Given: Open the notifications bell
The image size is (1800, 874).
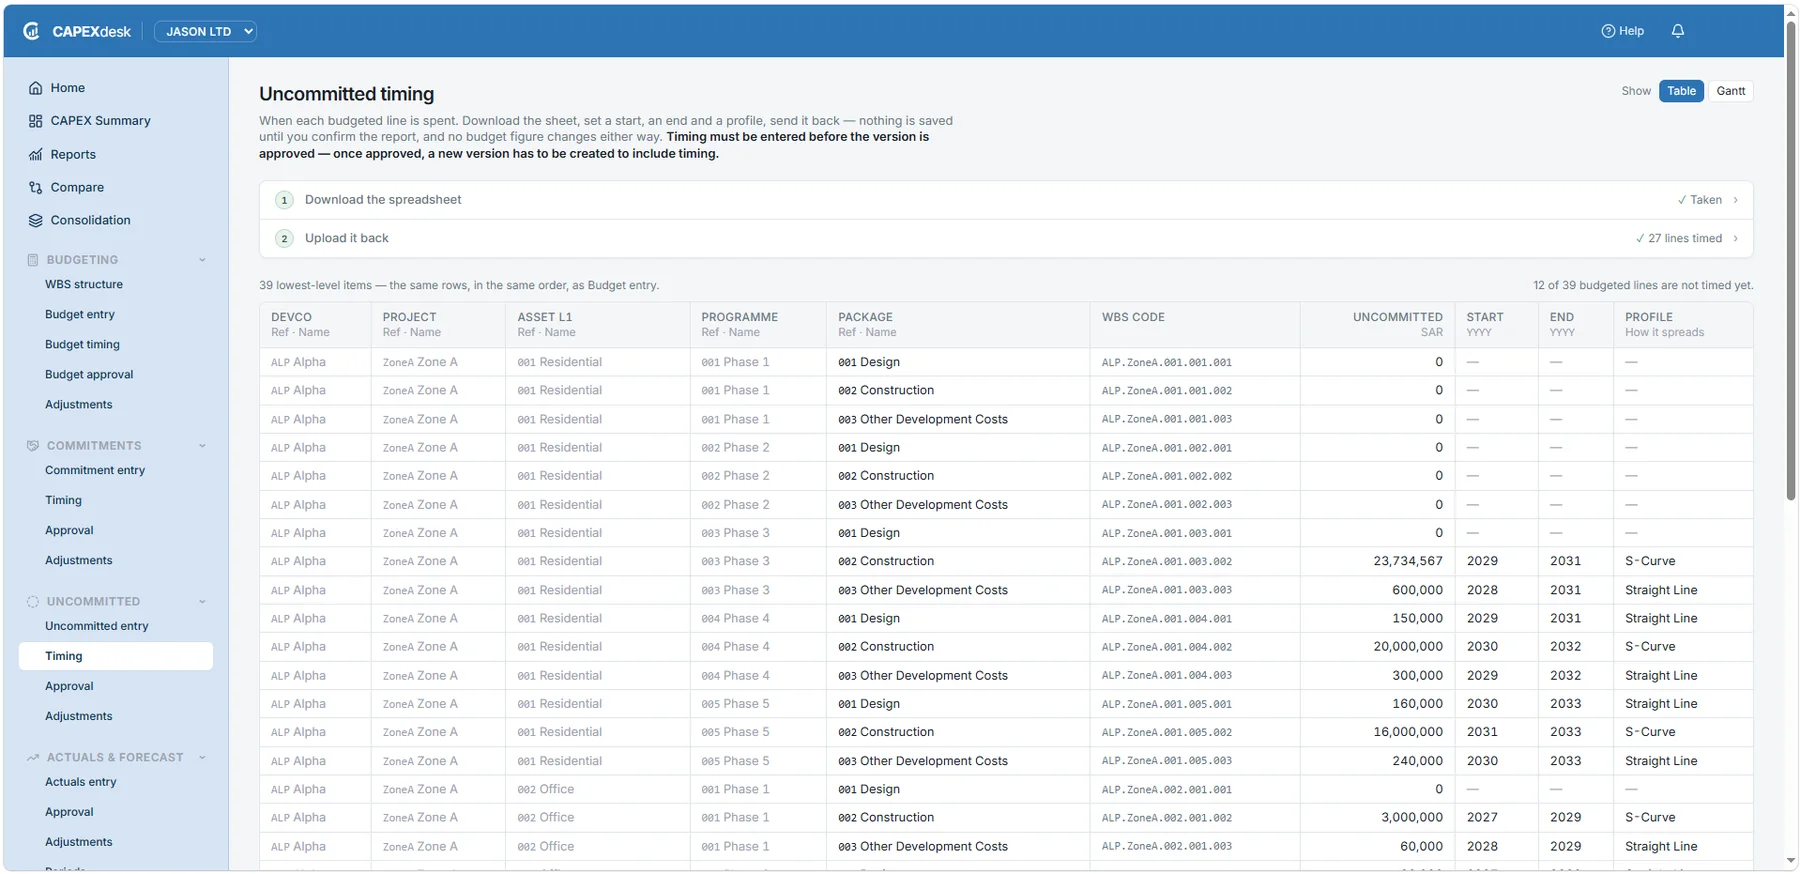Looking at the screenshot, I should coord(1678,31).
